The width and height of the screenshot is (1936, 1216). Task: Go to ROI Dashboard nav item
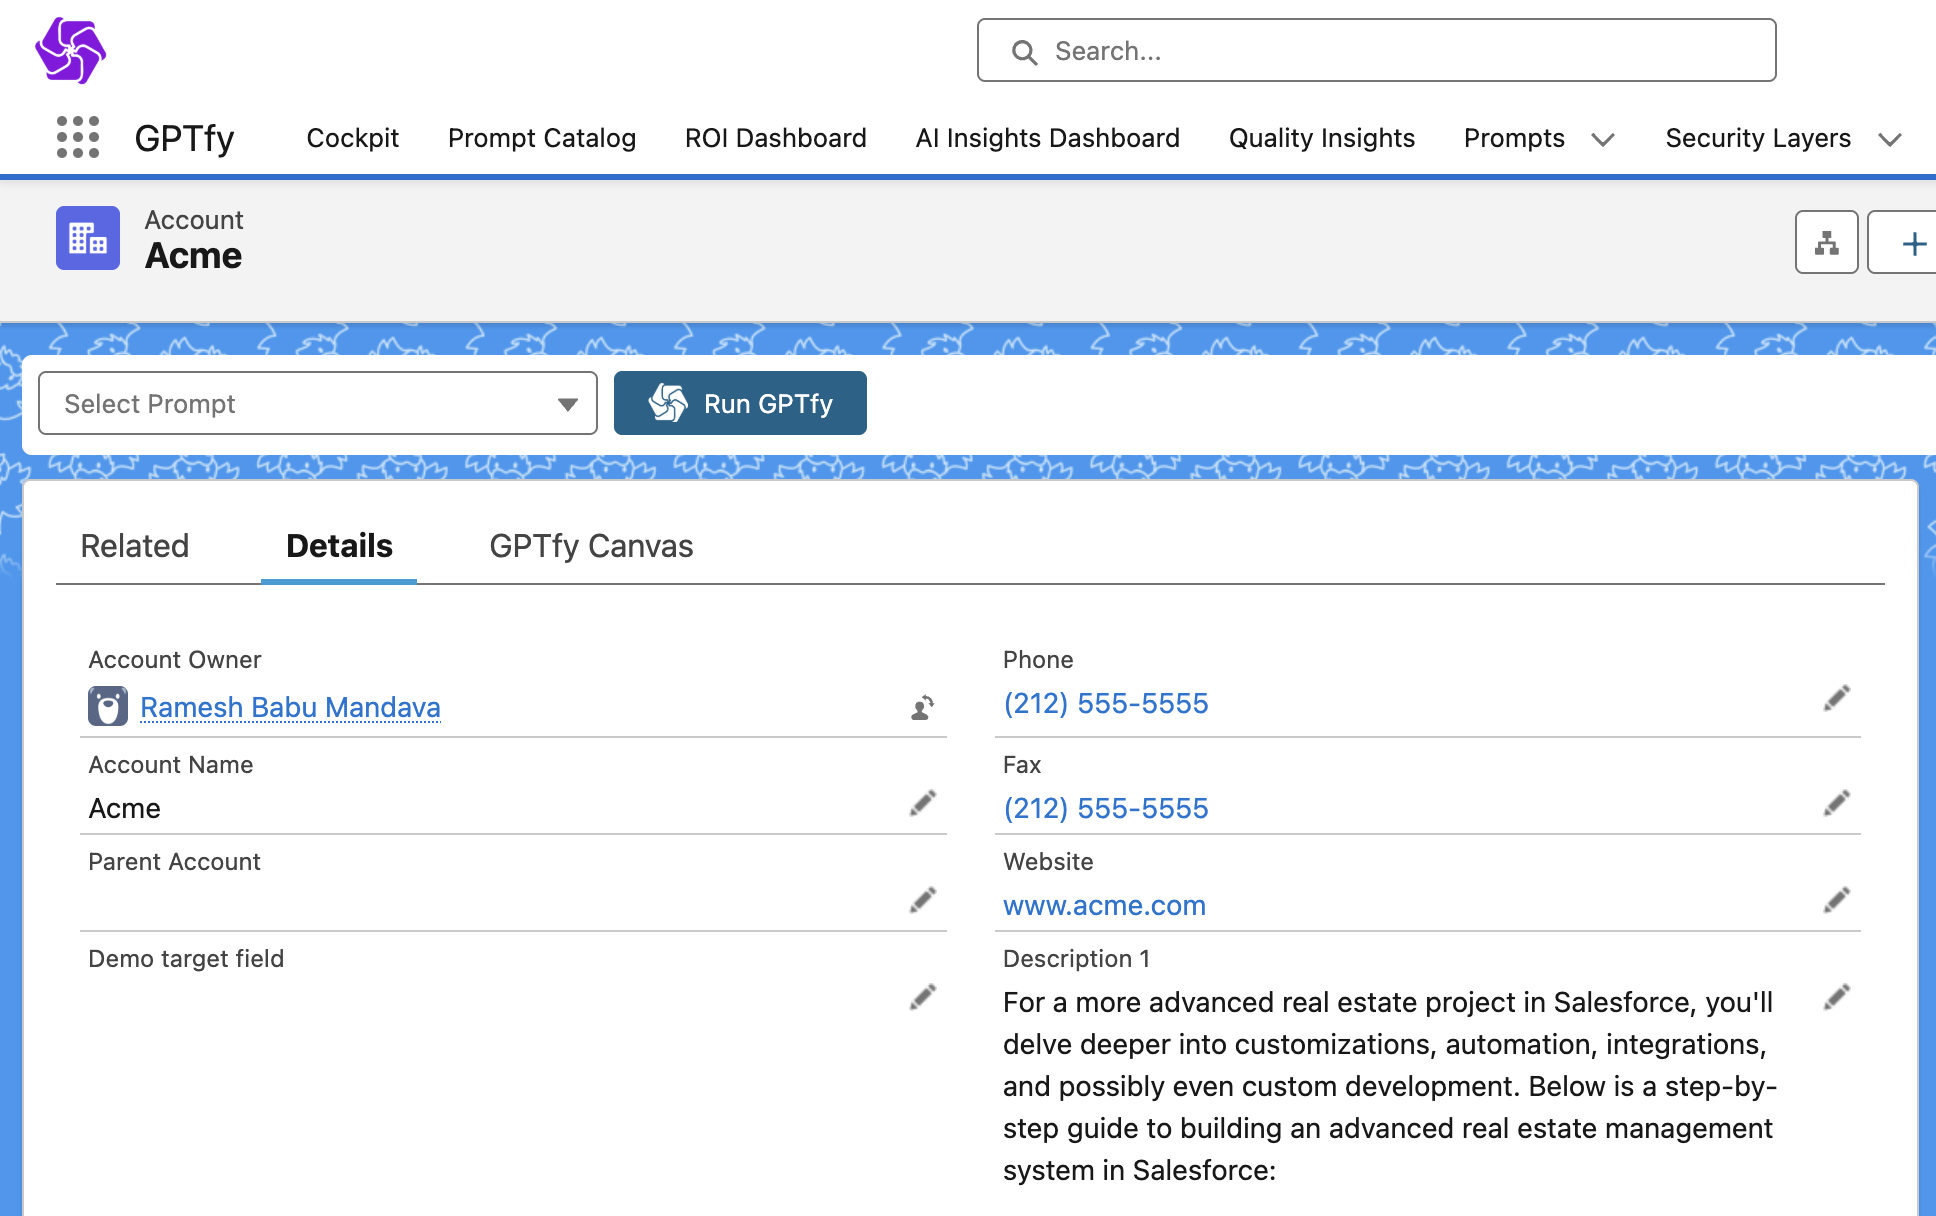click(x=775, y=138)
